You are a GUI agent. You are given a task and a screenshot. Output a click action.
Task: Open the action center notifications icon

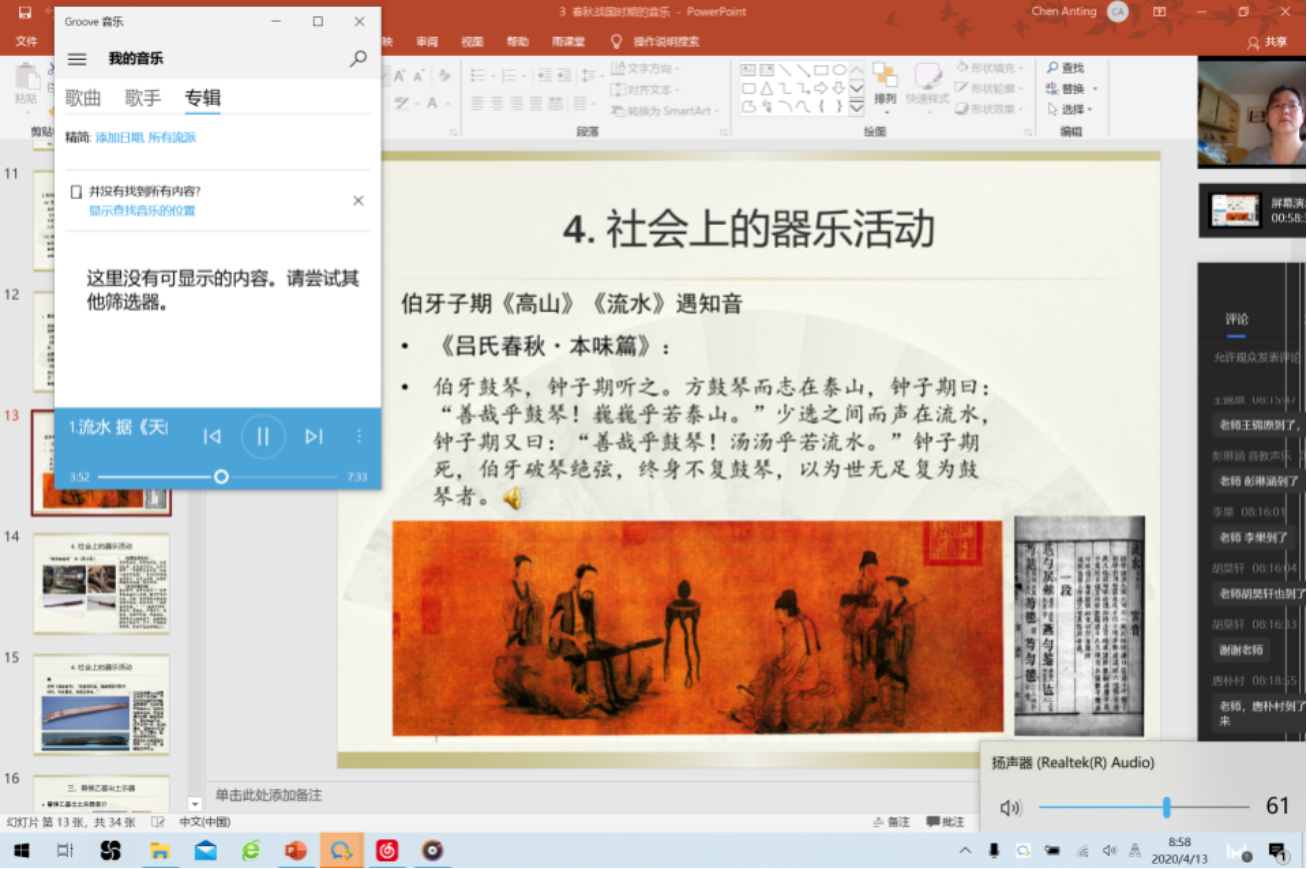click(x=1277, y=852)
